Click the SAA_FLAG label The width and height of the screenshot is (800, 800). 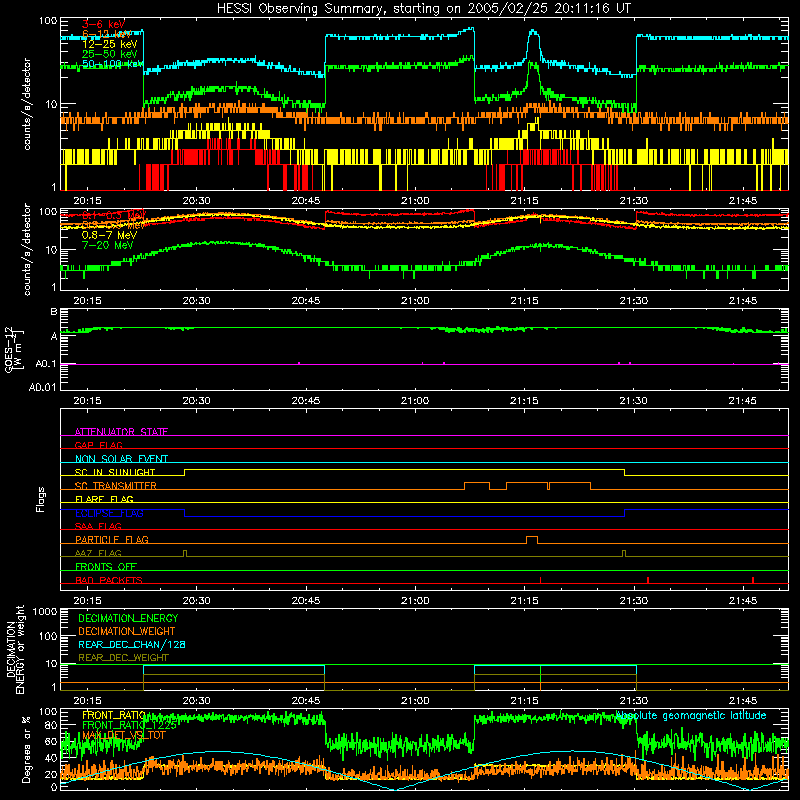click(x=98, y=526)
